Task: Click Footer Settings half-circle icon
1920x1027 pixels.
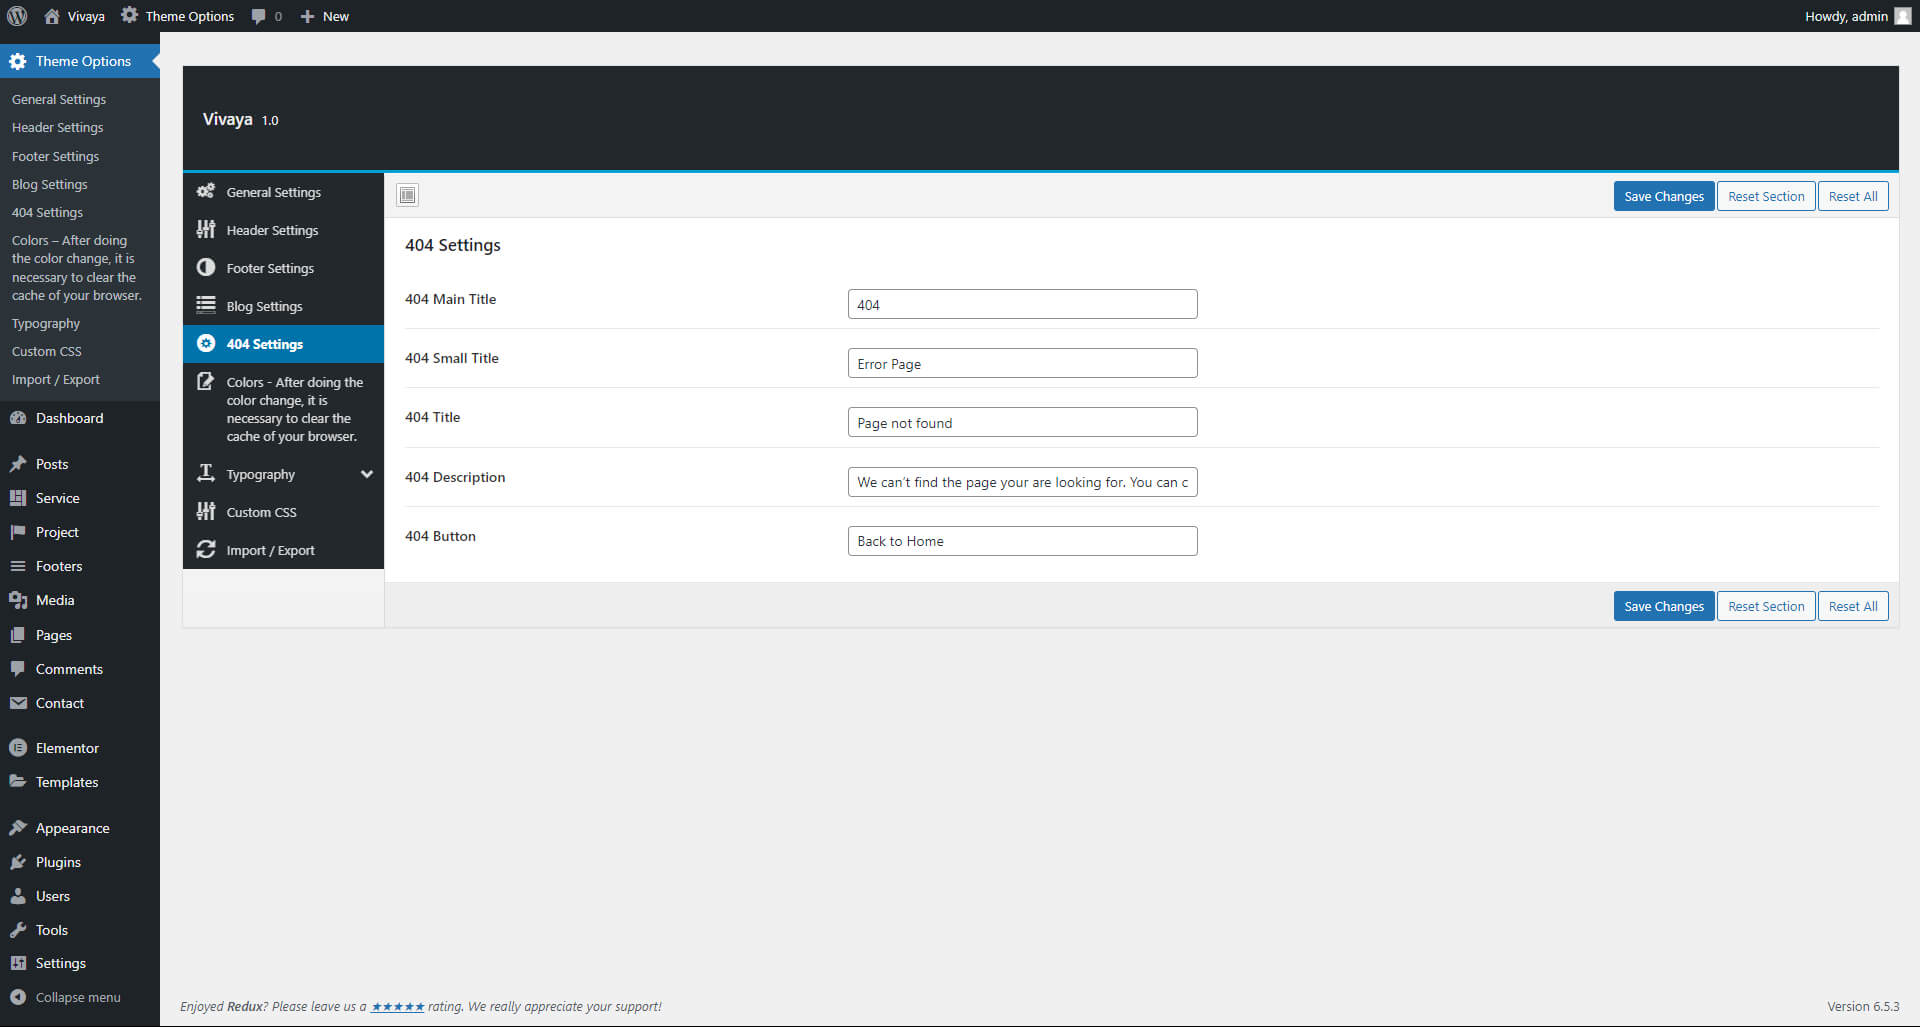Action: click(x=206, y=267)
